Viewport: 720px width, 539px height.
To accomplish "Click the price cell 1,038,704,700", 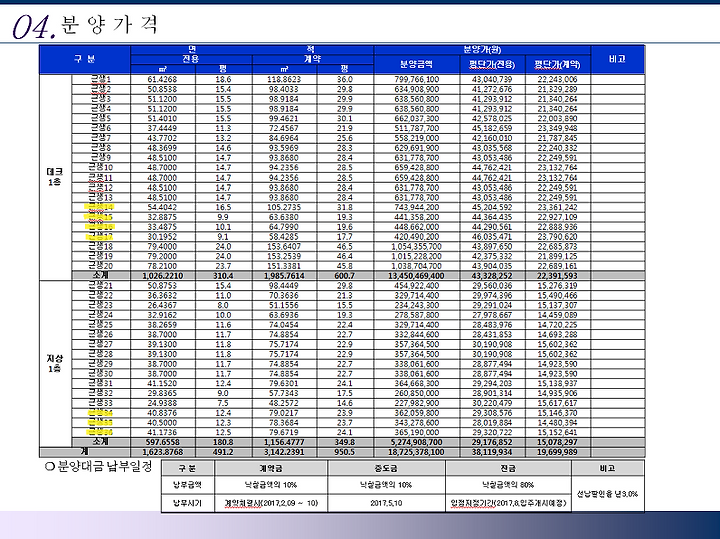I will [416, 266].
